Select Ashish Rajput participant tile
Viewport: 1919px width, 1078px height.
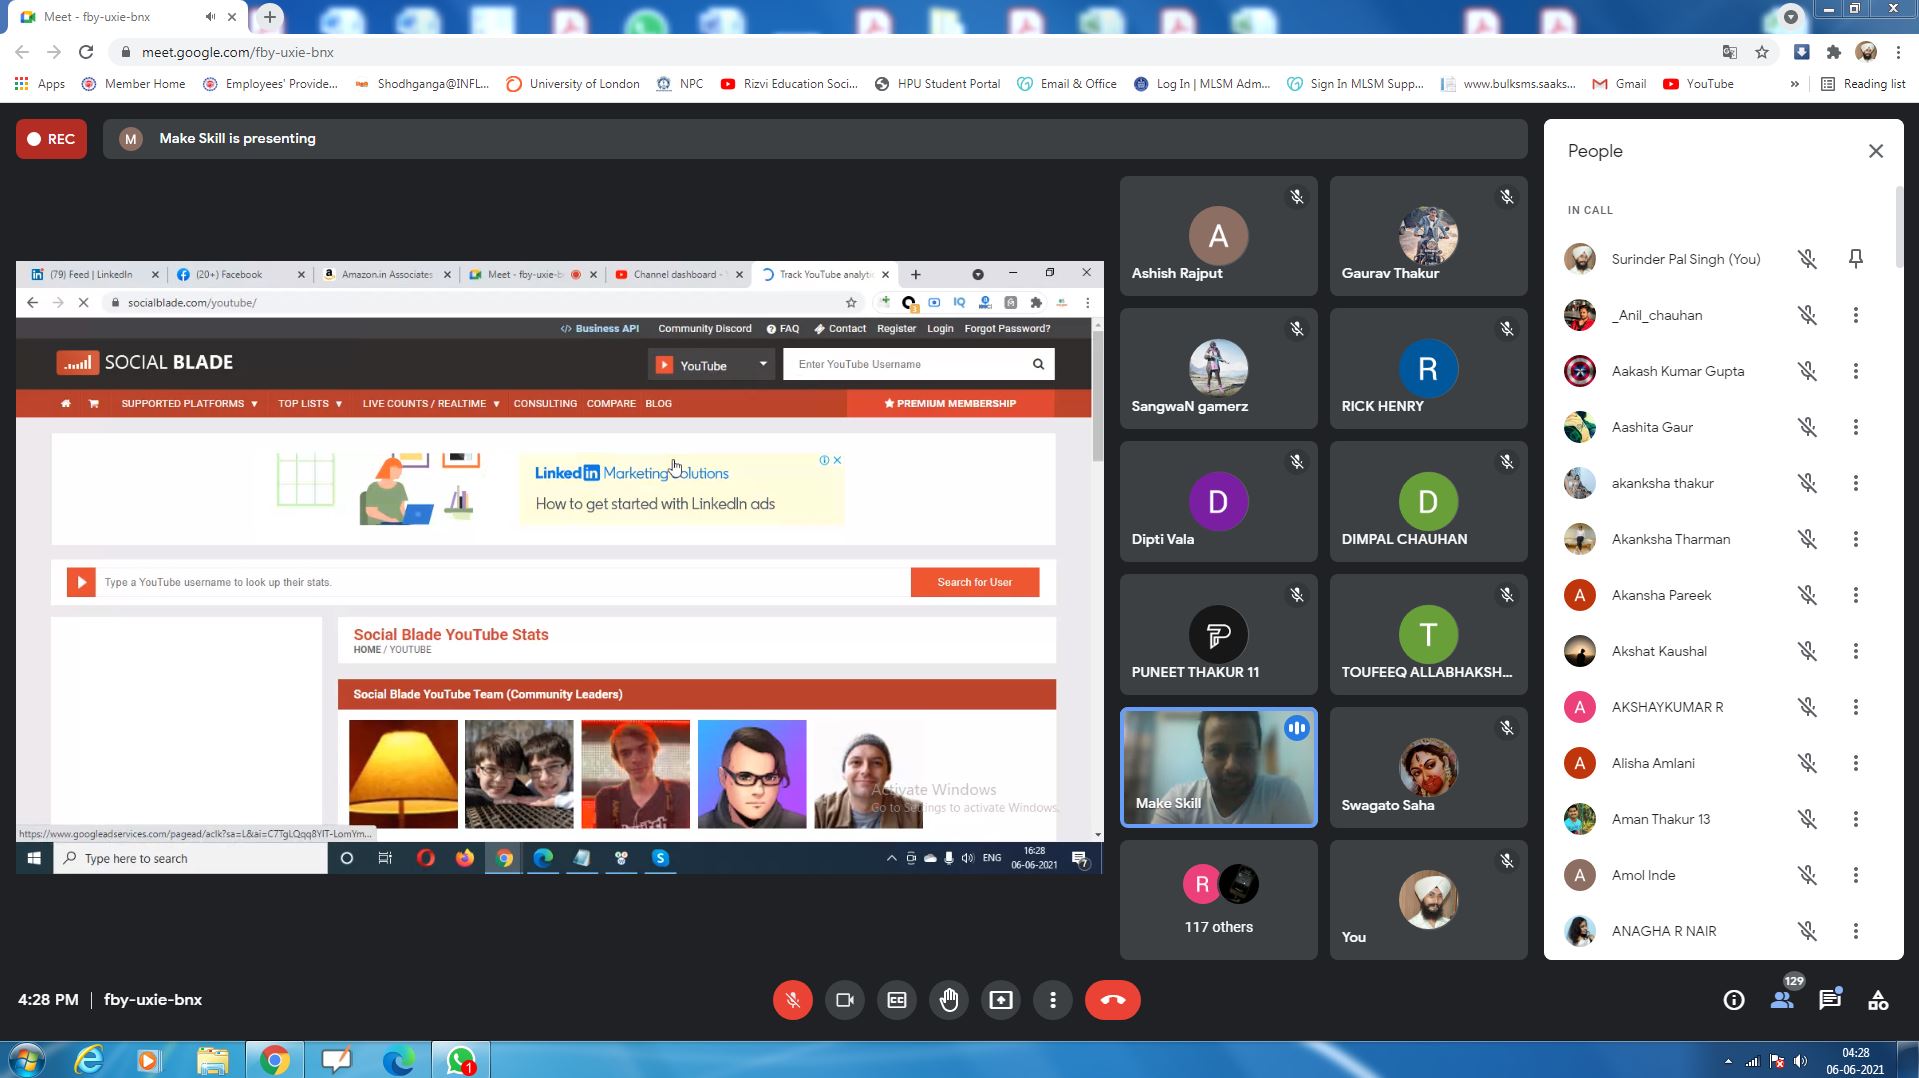coord(1218,236)
